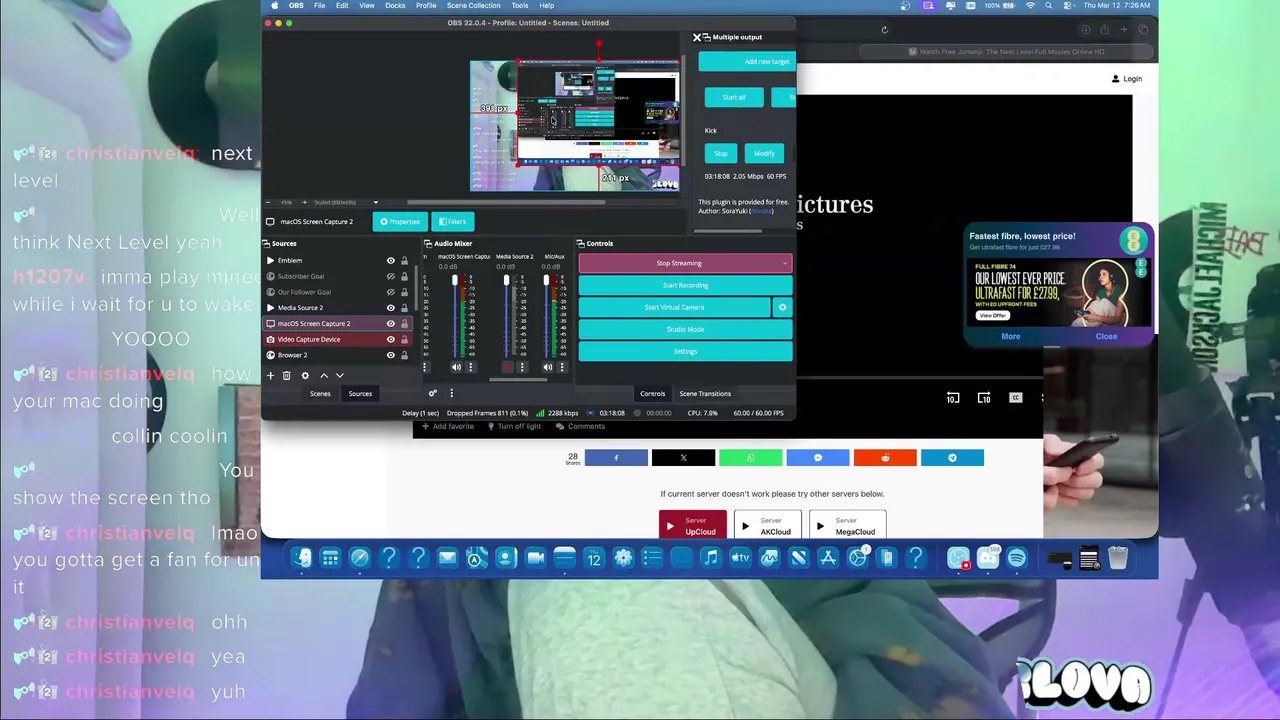Open macOS Screen Capture mixer options menu
The image size is (1280, 720).
click(x=471, y=367)
